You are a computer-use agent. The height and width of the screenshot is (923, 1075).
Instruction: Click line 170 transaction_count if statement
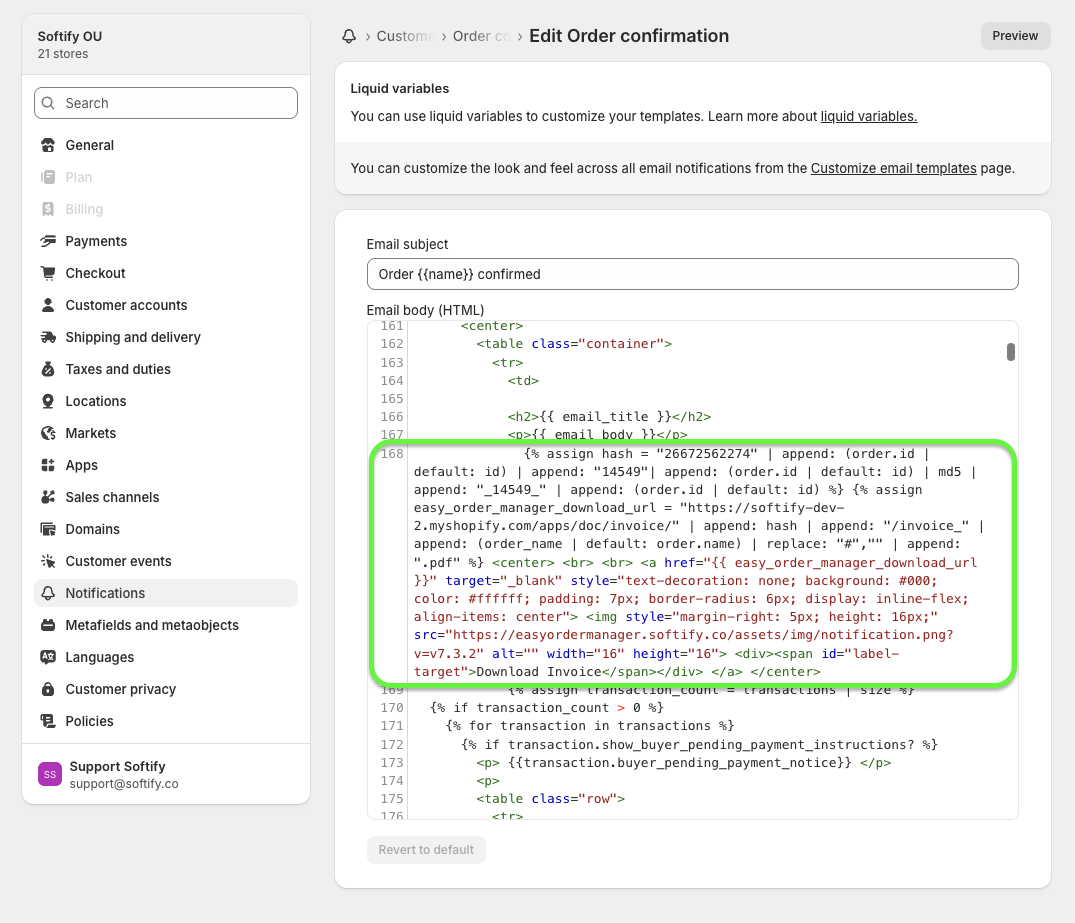pyautogui.click(x=546, y=708)
